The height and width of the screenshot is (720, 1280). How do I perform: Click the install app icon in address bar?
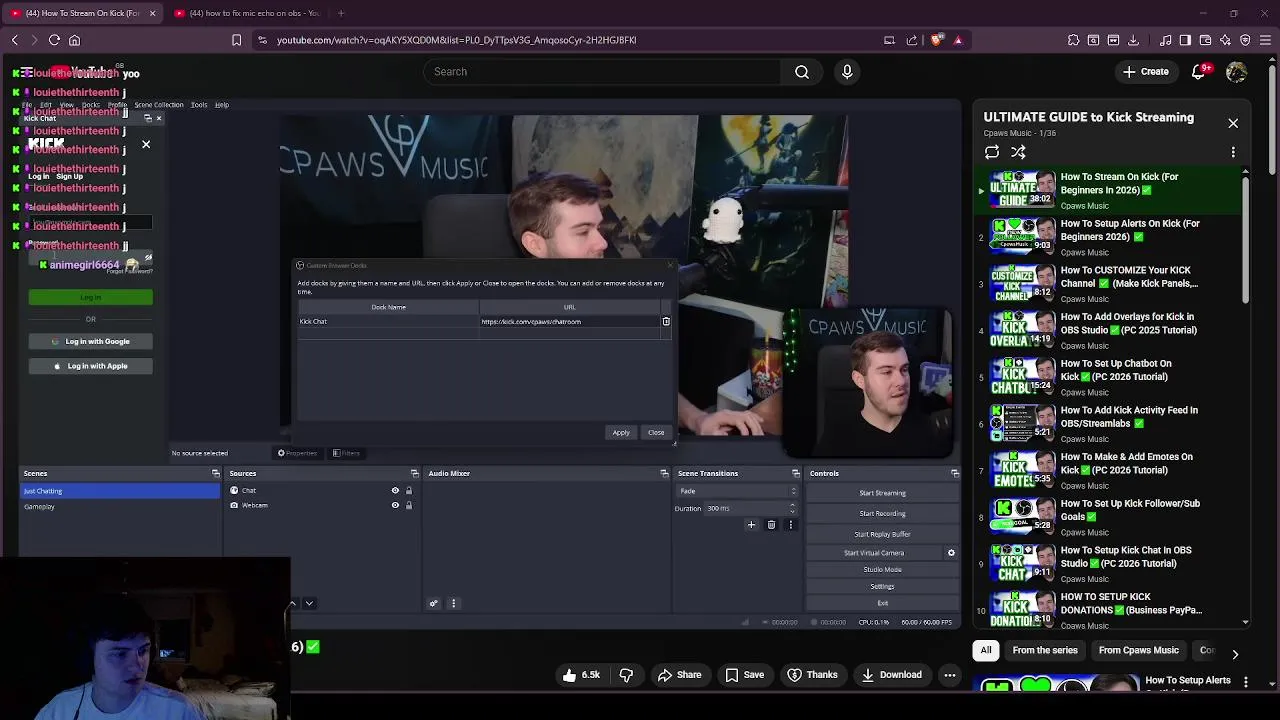click(889, 40)
